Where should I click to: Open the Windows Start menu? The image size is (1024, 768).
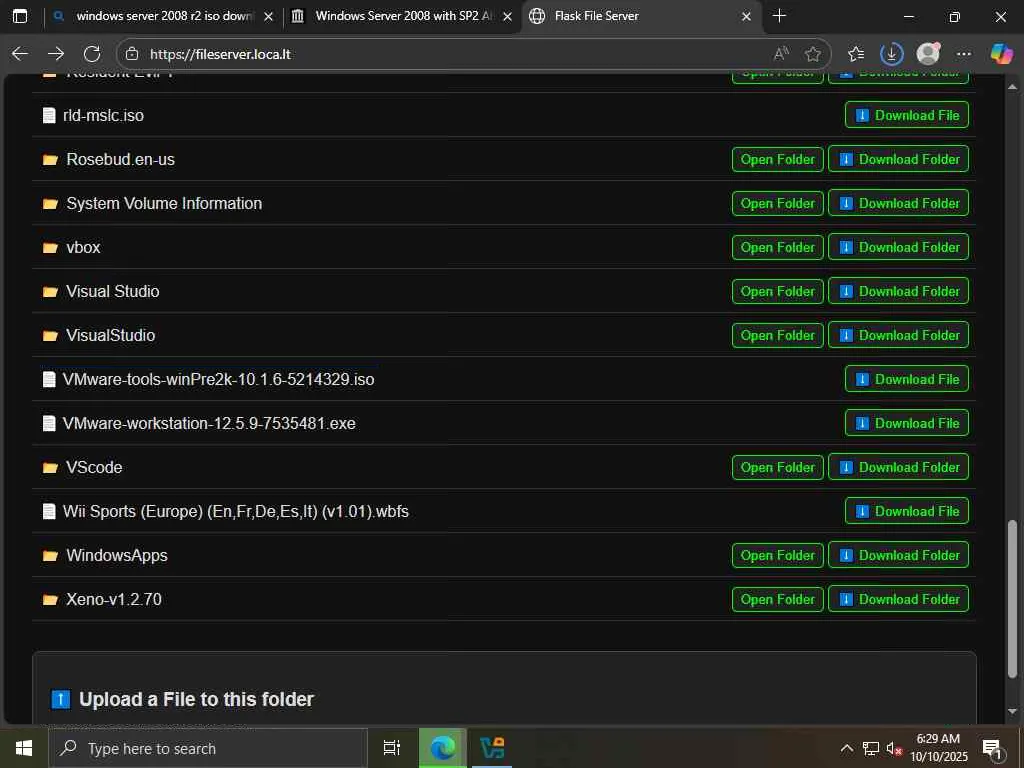coord(24,748)
